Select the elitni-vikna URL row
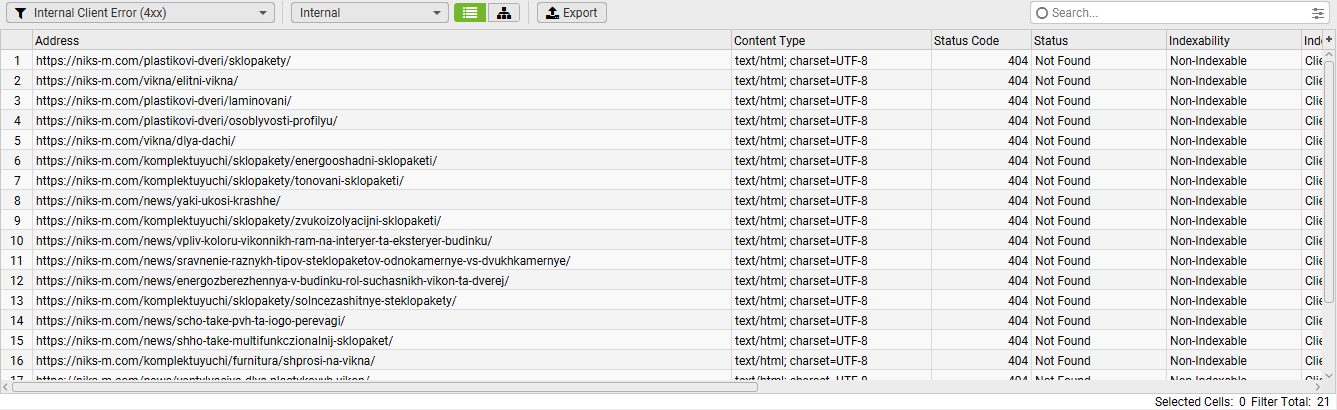 137,81
